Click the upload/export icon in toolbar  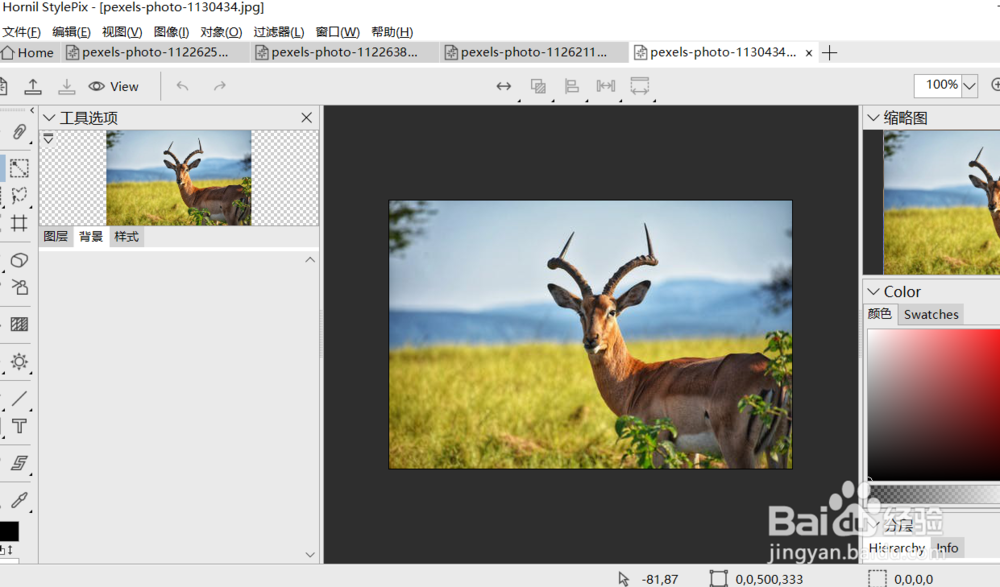pos(33,86)
